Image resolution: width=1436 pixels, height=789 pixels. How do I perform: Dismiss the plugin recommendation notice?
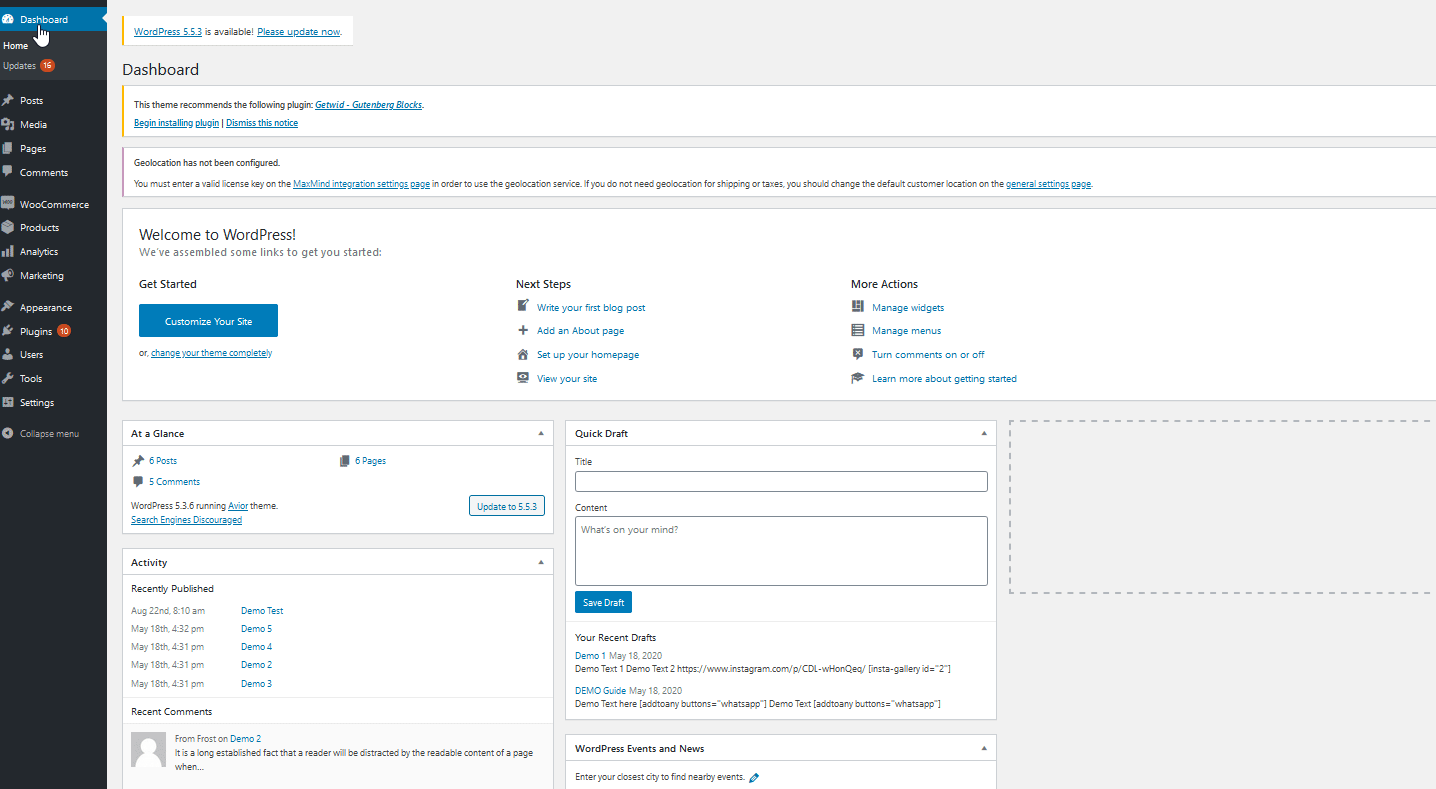[x=262, y=123]
